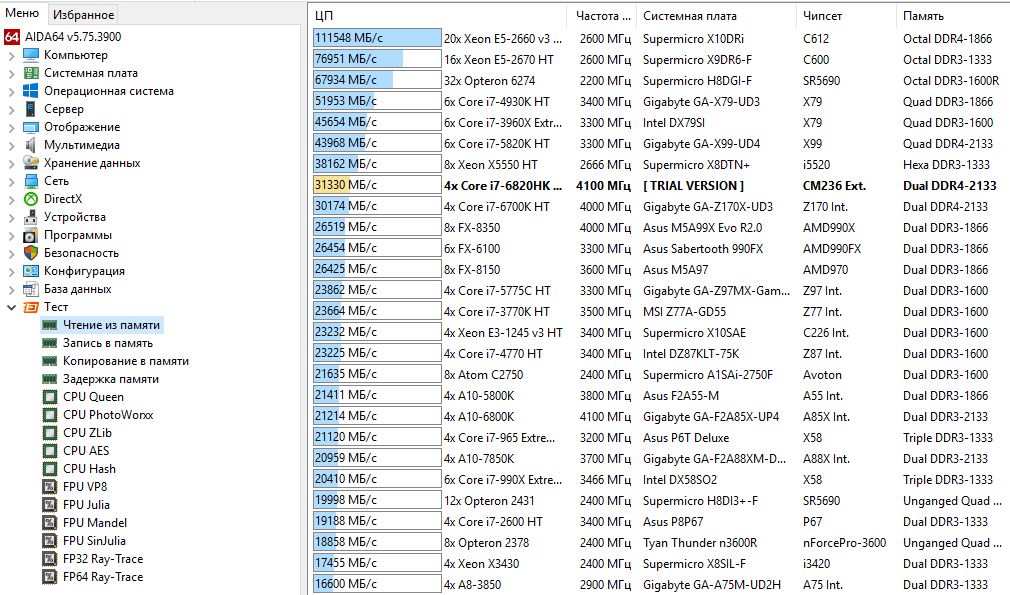Click the Запись в память RAM icon

click(x=50, y=343)
